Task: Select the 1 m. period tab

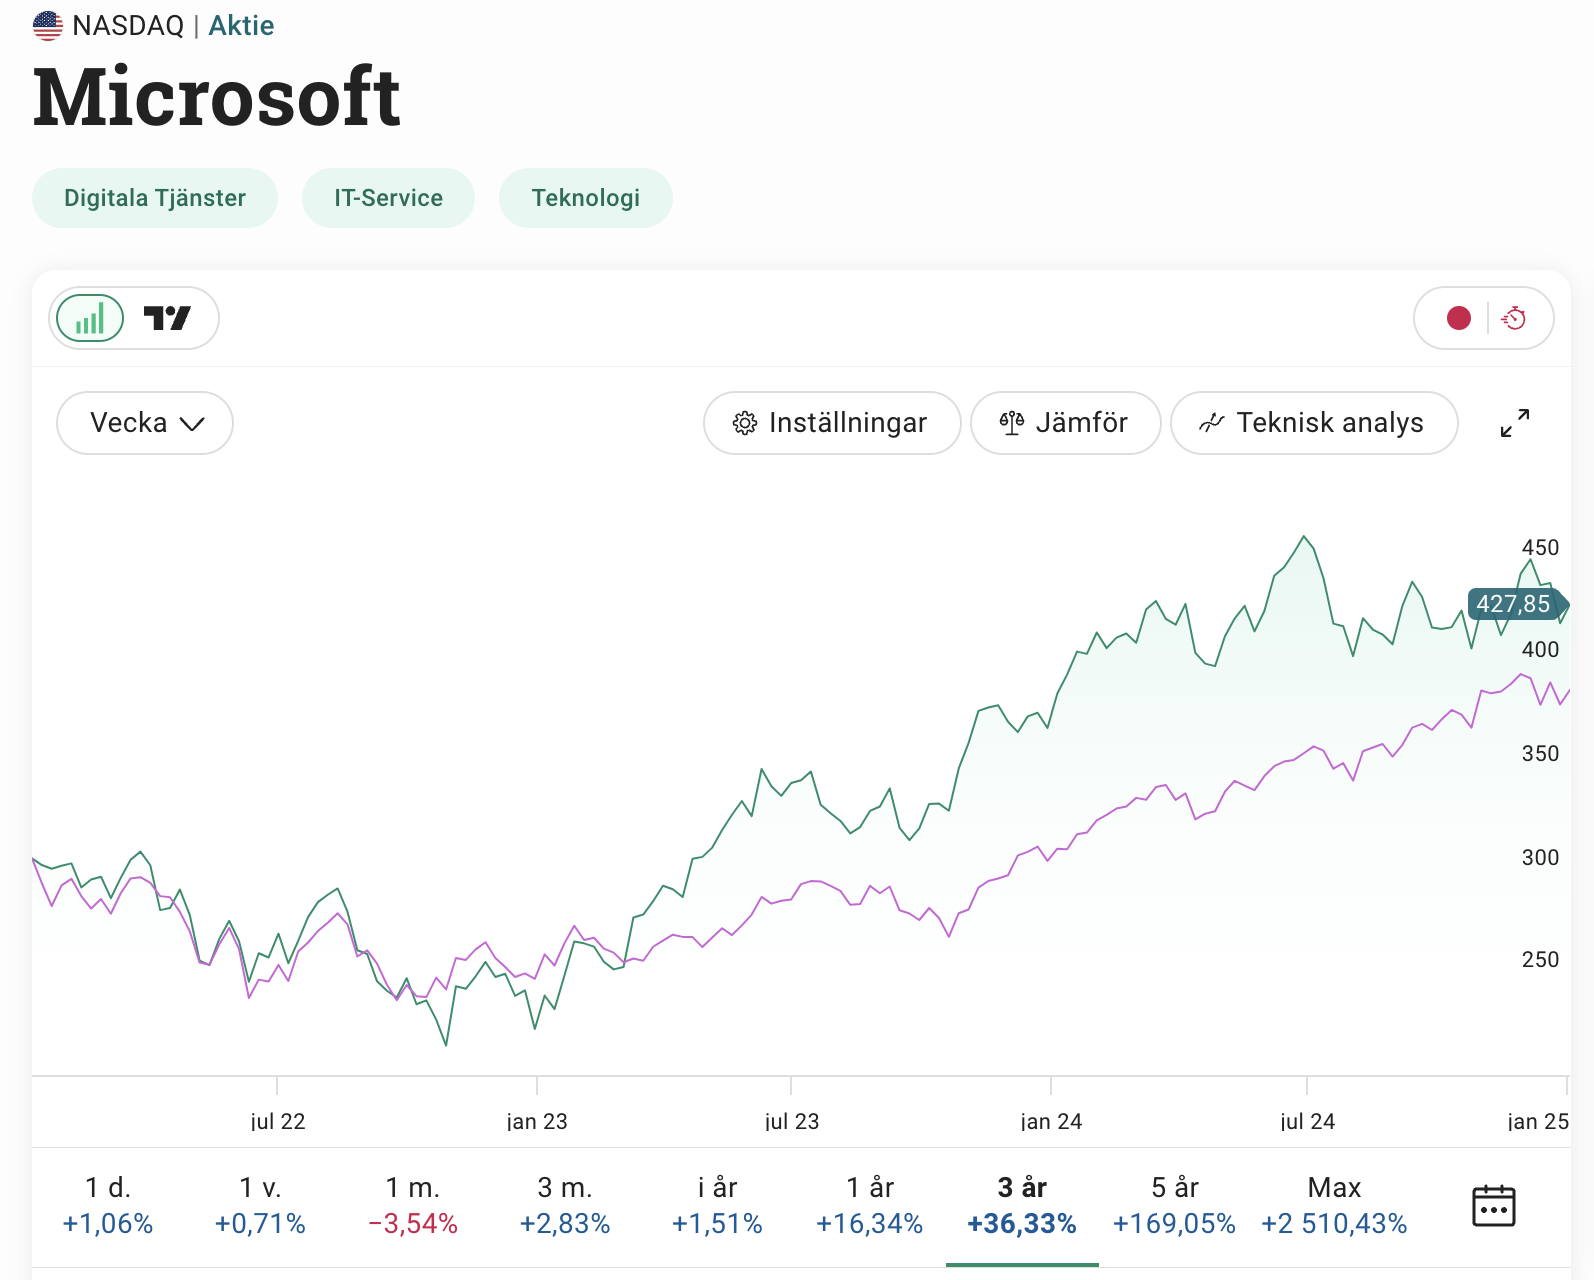Action: click(x=413, y=1205)
